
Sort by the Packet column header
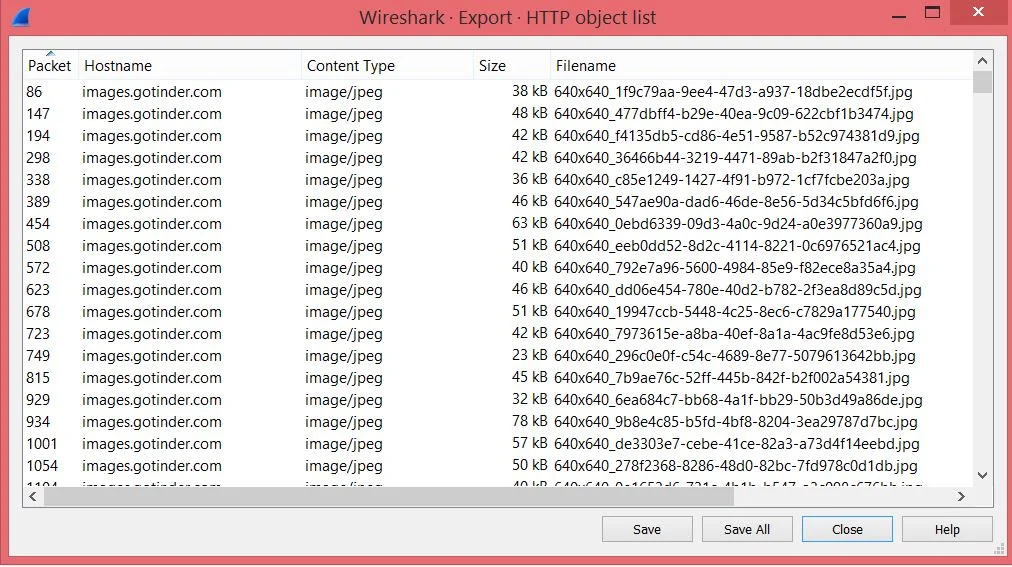[50, 65]
